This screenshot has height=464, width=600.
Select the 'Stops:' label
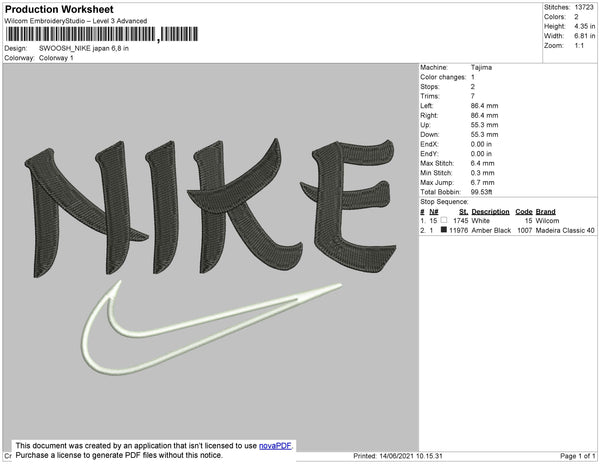pos(430,86)
